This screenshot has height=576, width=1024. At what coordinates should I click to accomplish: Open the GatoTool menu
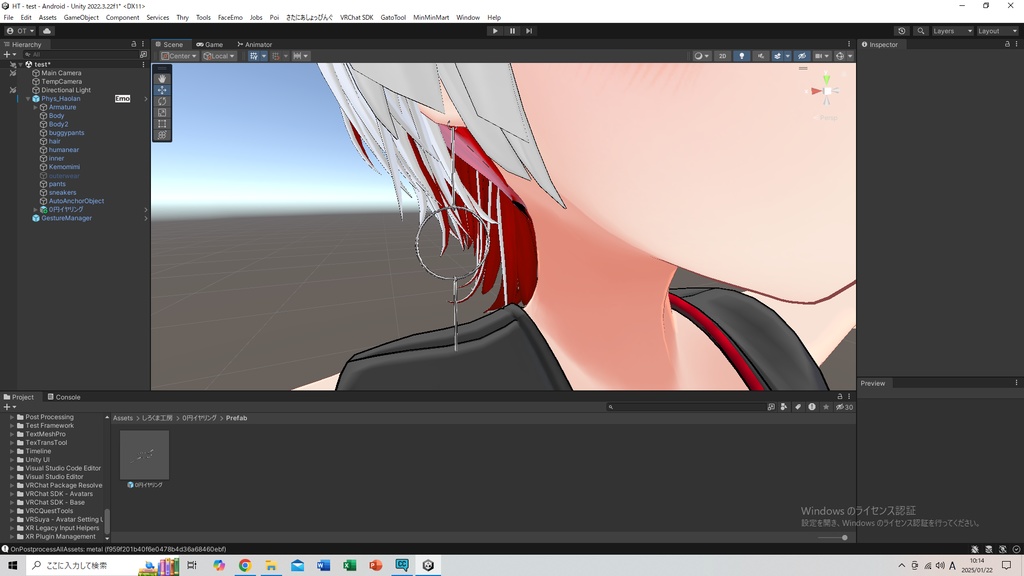click(393, 18)
